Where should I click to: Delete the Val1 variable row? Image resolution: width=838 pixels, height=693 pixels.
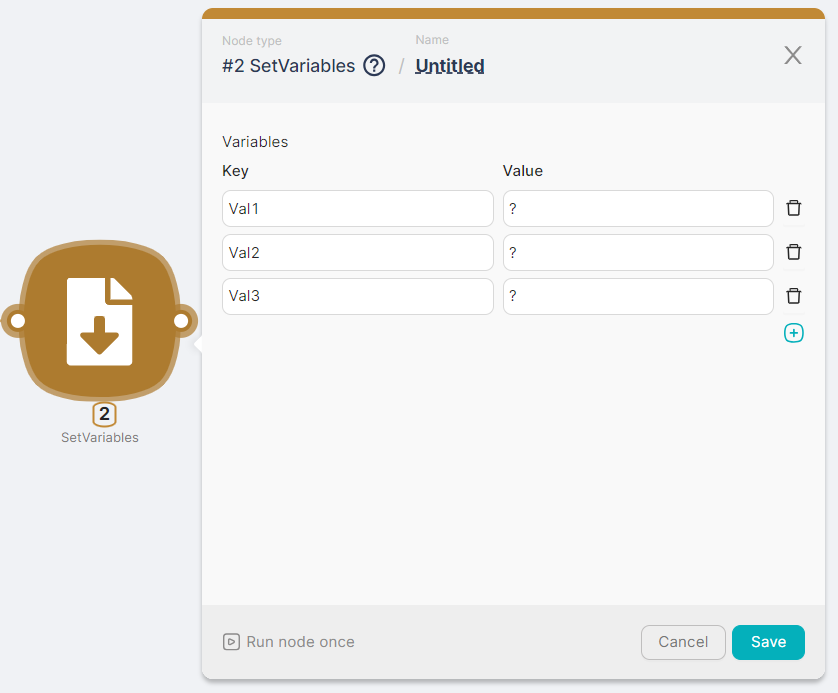(x=793, y=208)
